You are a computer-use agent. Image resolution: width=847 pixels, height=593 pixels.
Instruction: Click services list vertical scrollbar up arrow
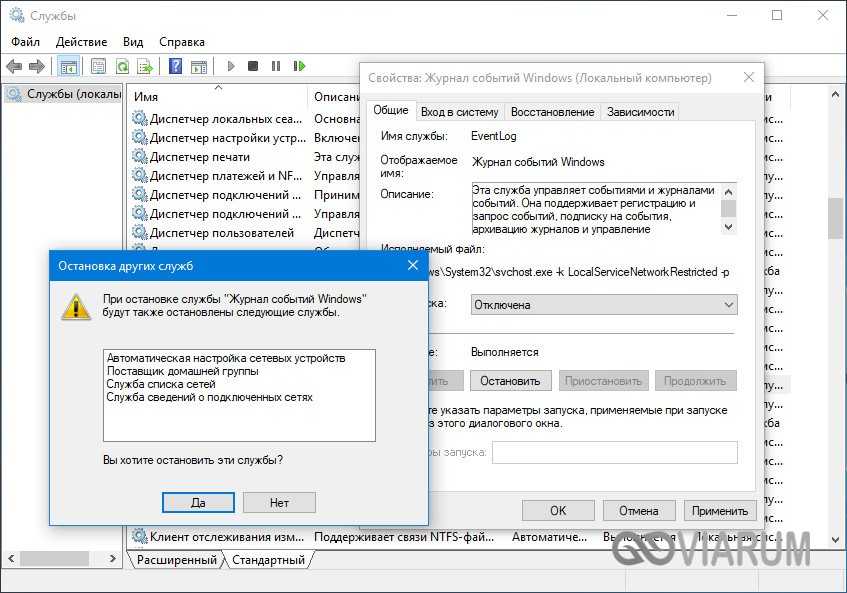835,95
